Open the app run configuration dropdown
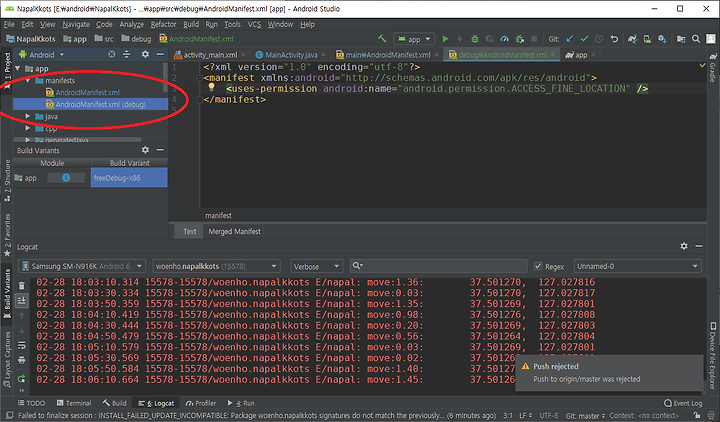The width and height of the screenshot is (720, 422). [x=414, y=39]
